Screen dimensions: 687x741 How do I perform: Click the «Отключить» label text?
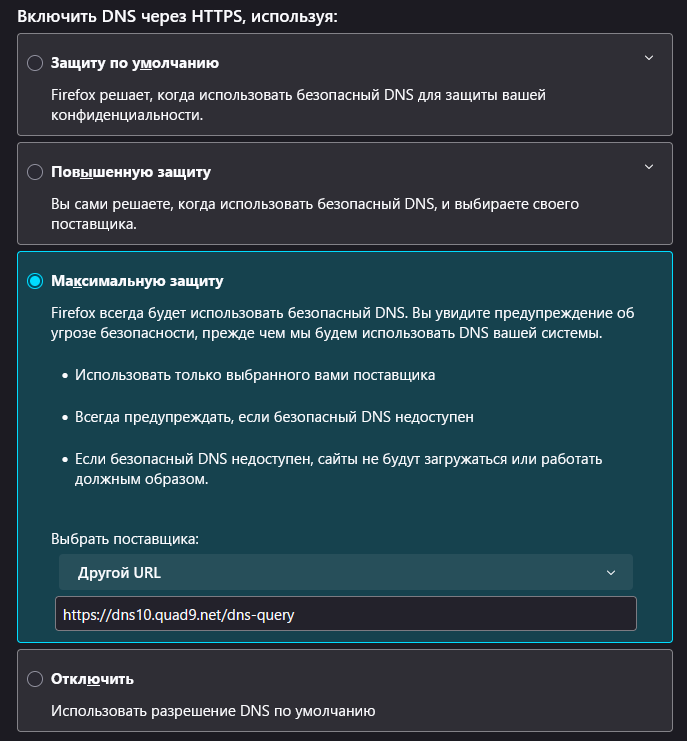[92, 679]
